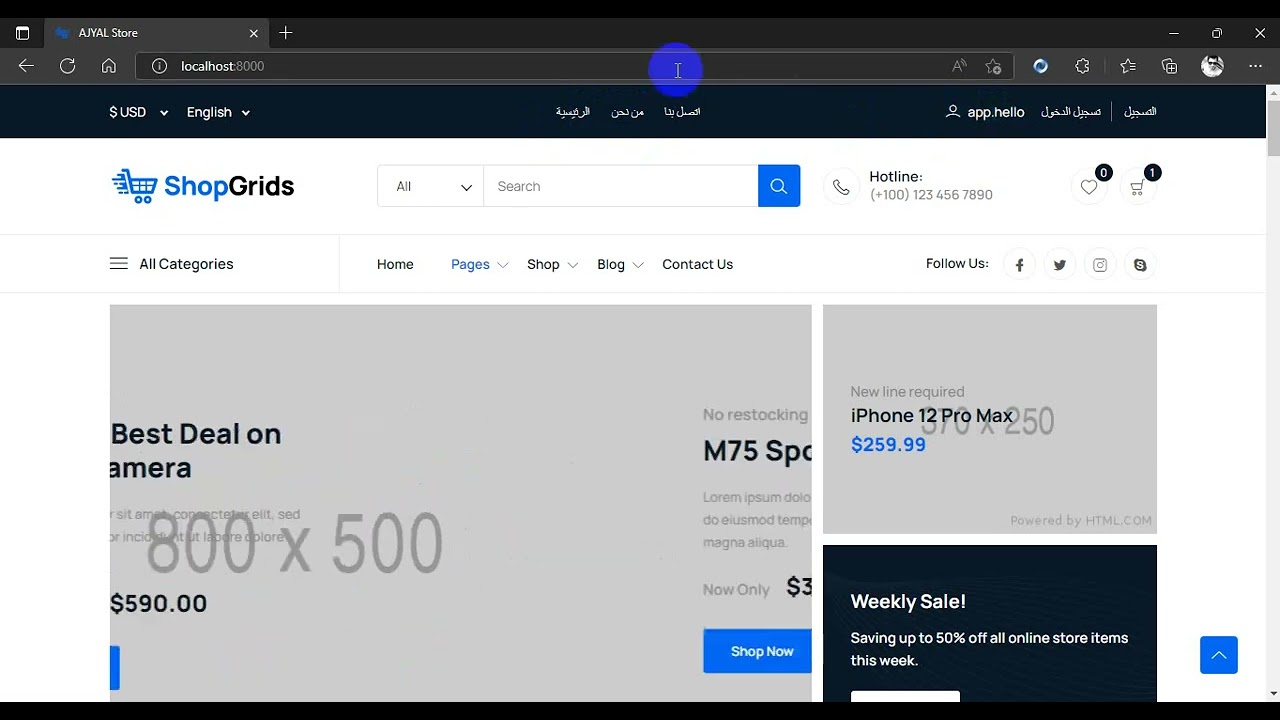This screenshot has width=1280, height=720.
Task: Open the Instagram follow icon
Action: click(1100, 265)
